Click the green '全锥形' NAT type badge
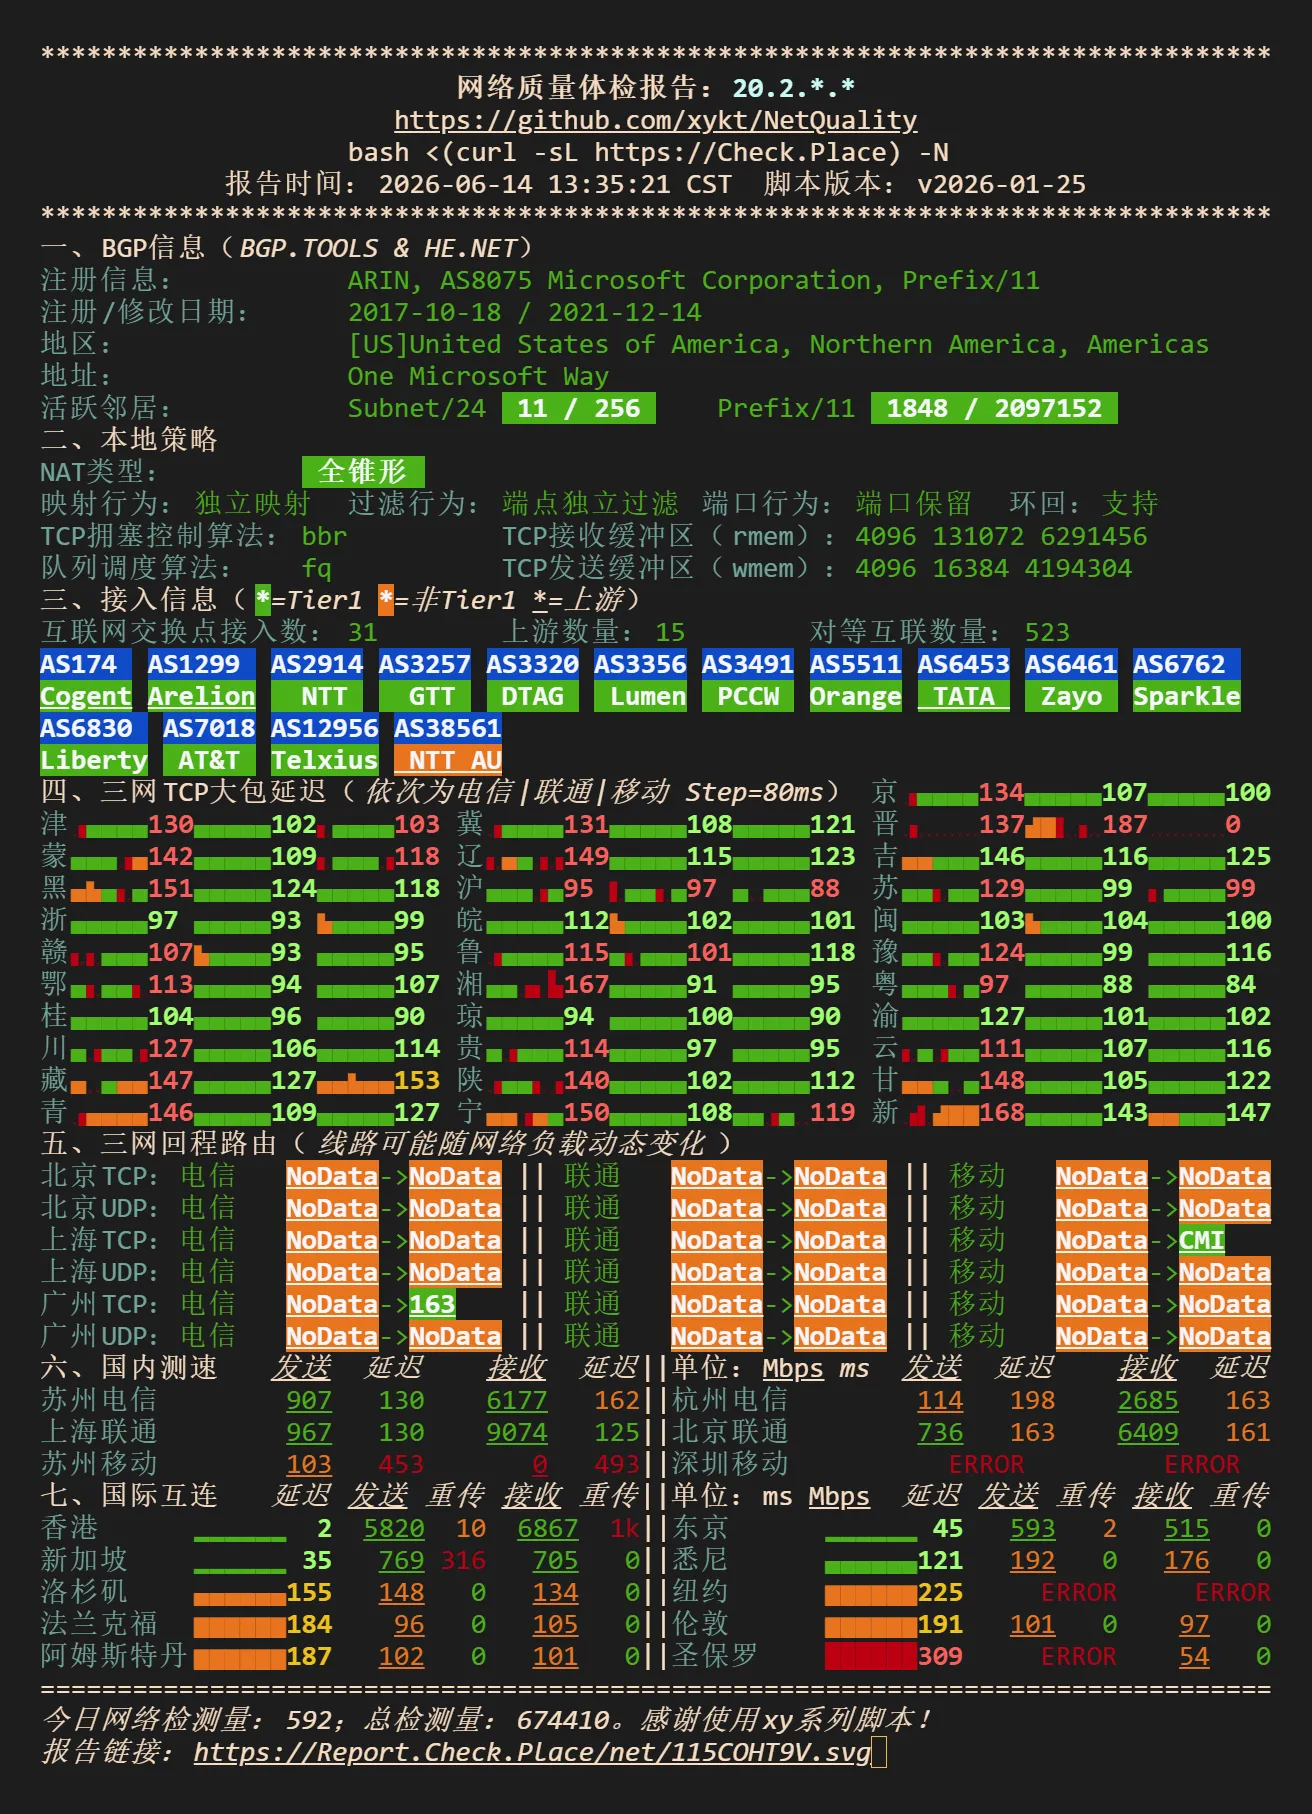The height and width of the screenshot is (1814, 1312). (363, 472)
